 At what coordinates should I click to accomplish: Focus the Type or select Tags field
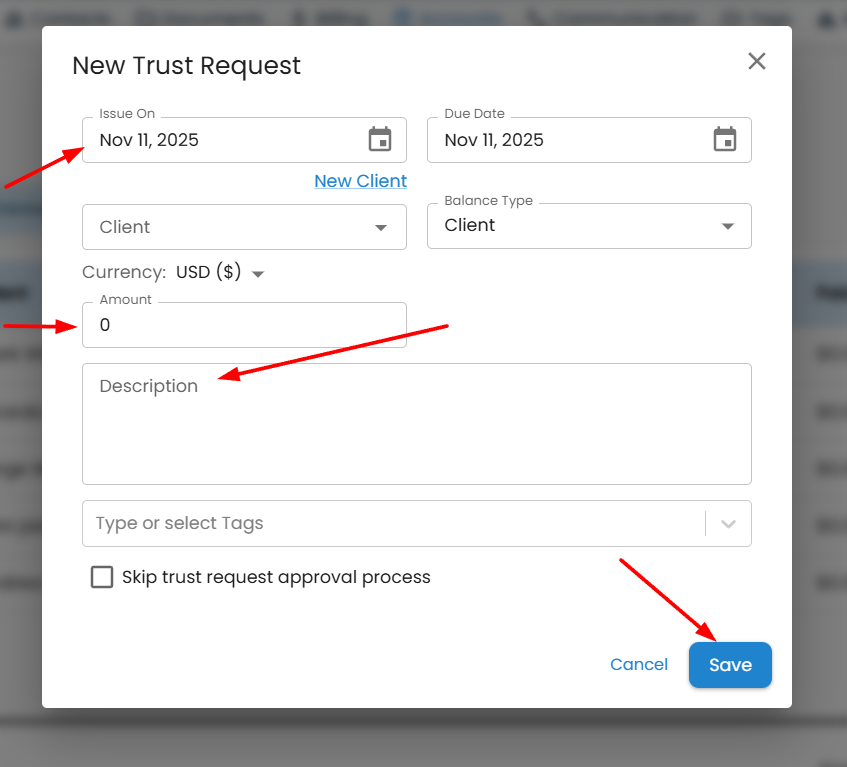(x=390, y=523)
